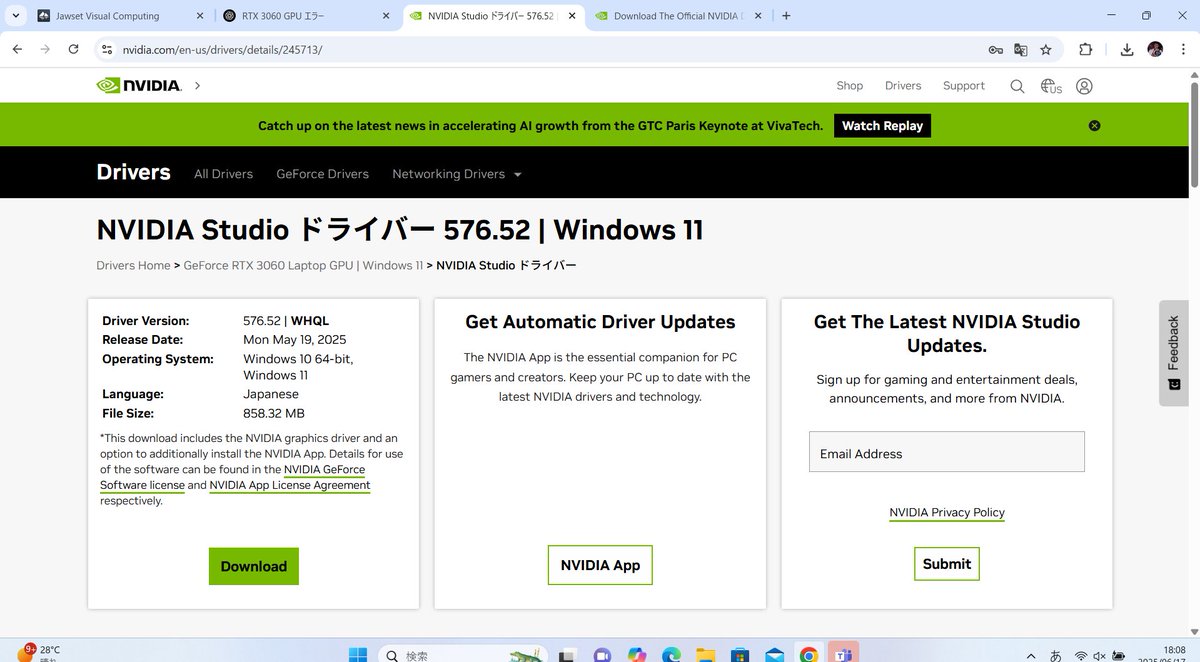Dismiss the green GTC Paris banner
This screenshot has width=1200, height=662.
1094,126
